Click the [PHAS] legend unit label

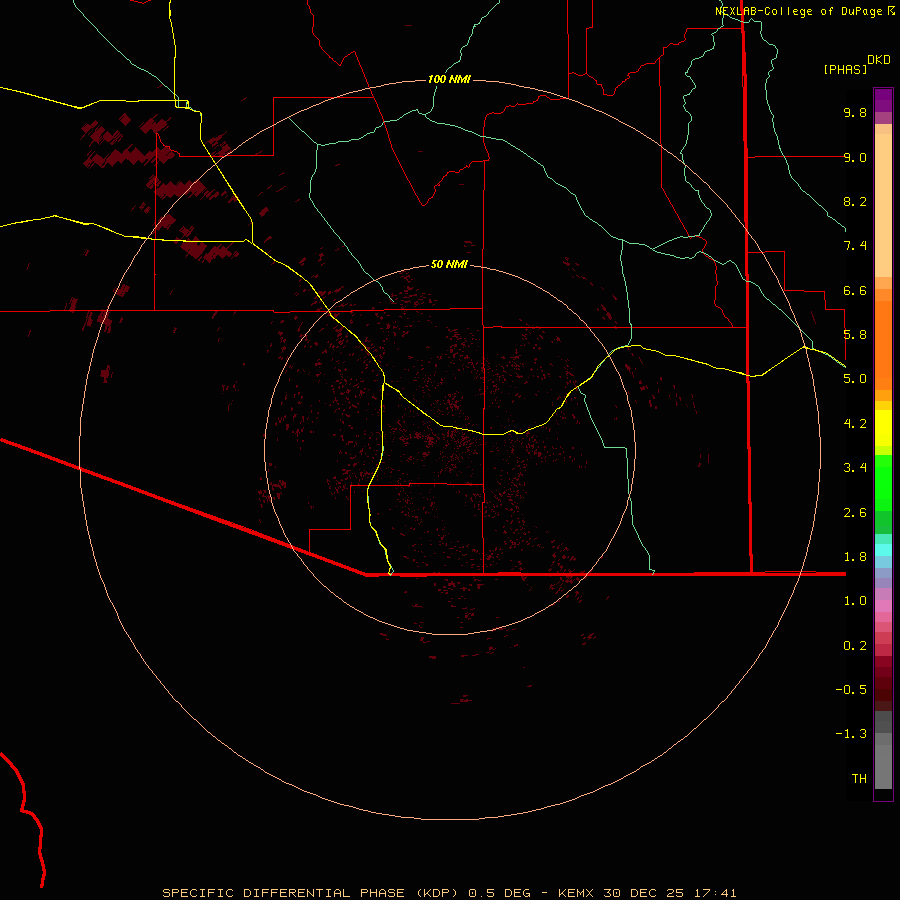845,69
